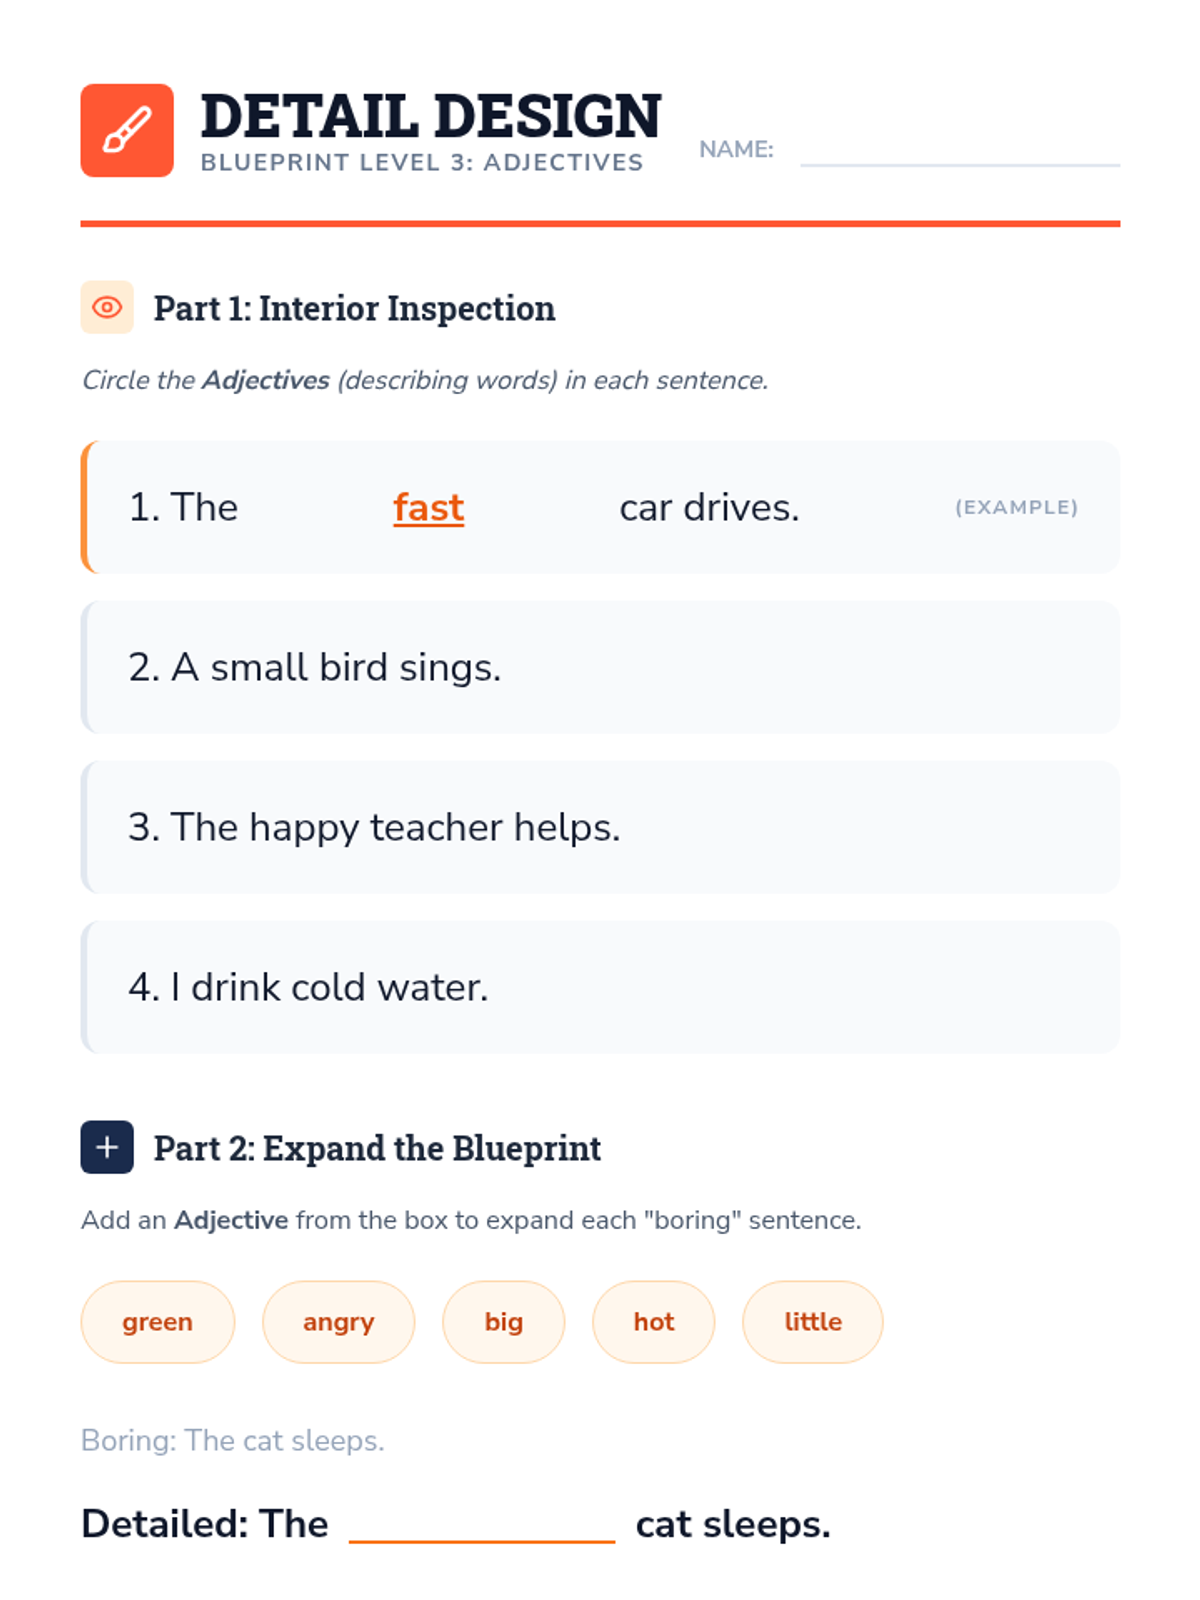Click the "Blueprint Level 3: Adjectives" subtitle
Viewport: 1200px width, 1600px height.
click(422, 163)
